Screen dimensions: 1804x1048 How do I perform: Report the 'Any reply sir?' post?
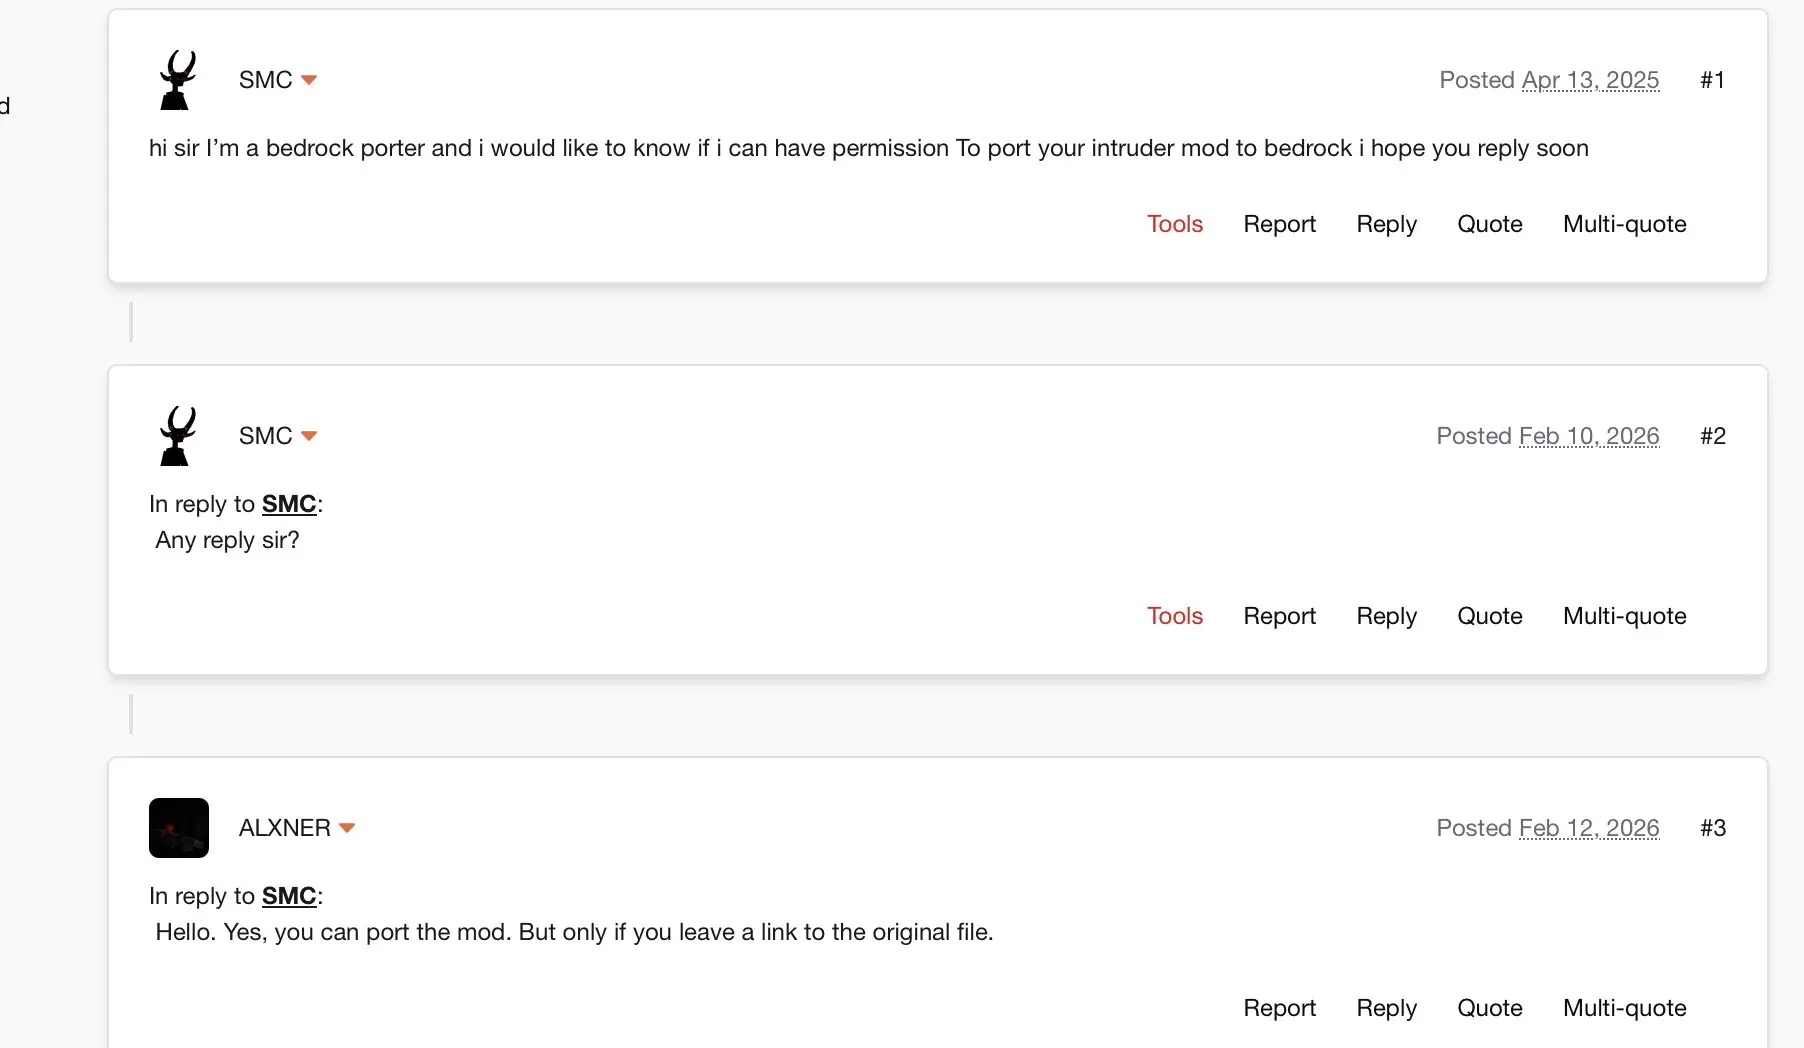1279,616
